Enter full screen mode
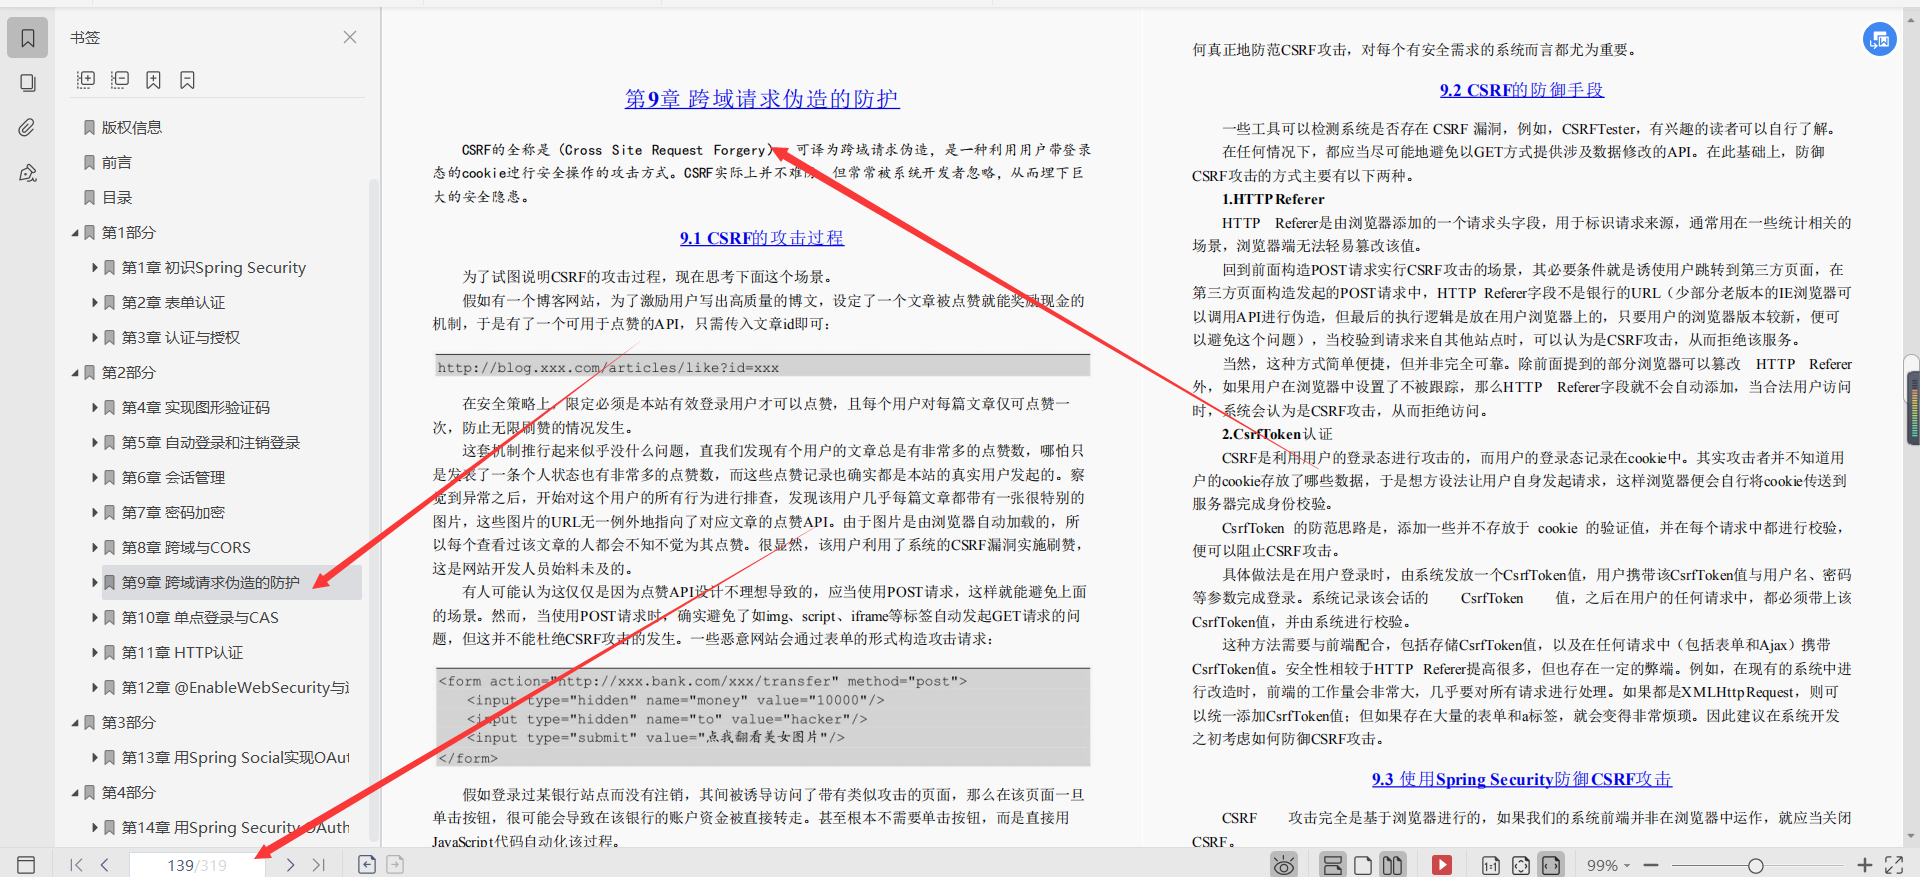Image resolution: width=1920 pixels, height=877 pixels. coord(1894,865)
